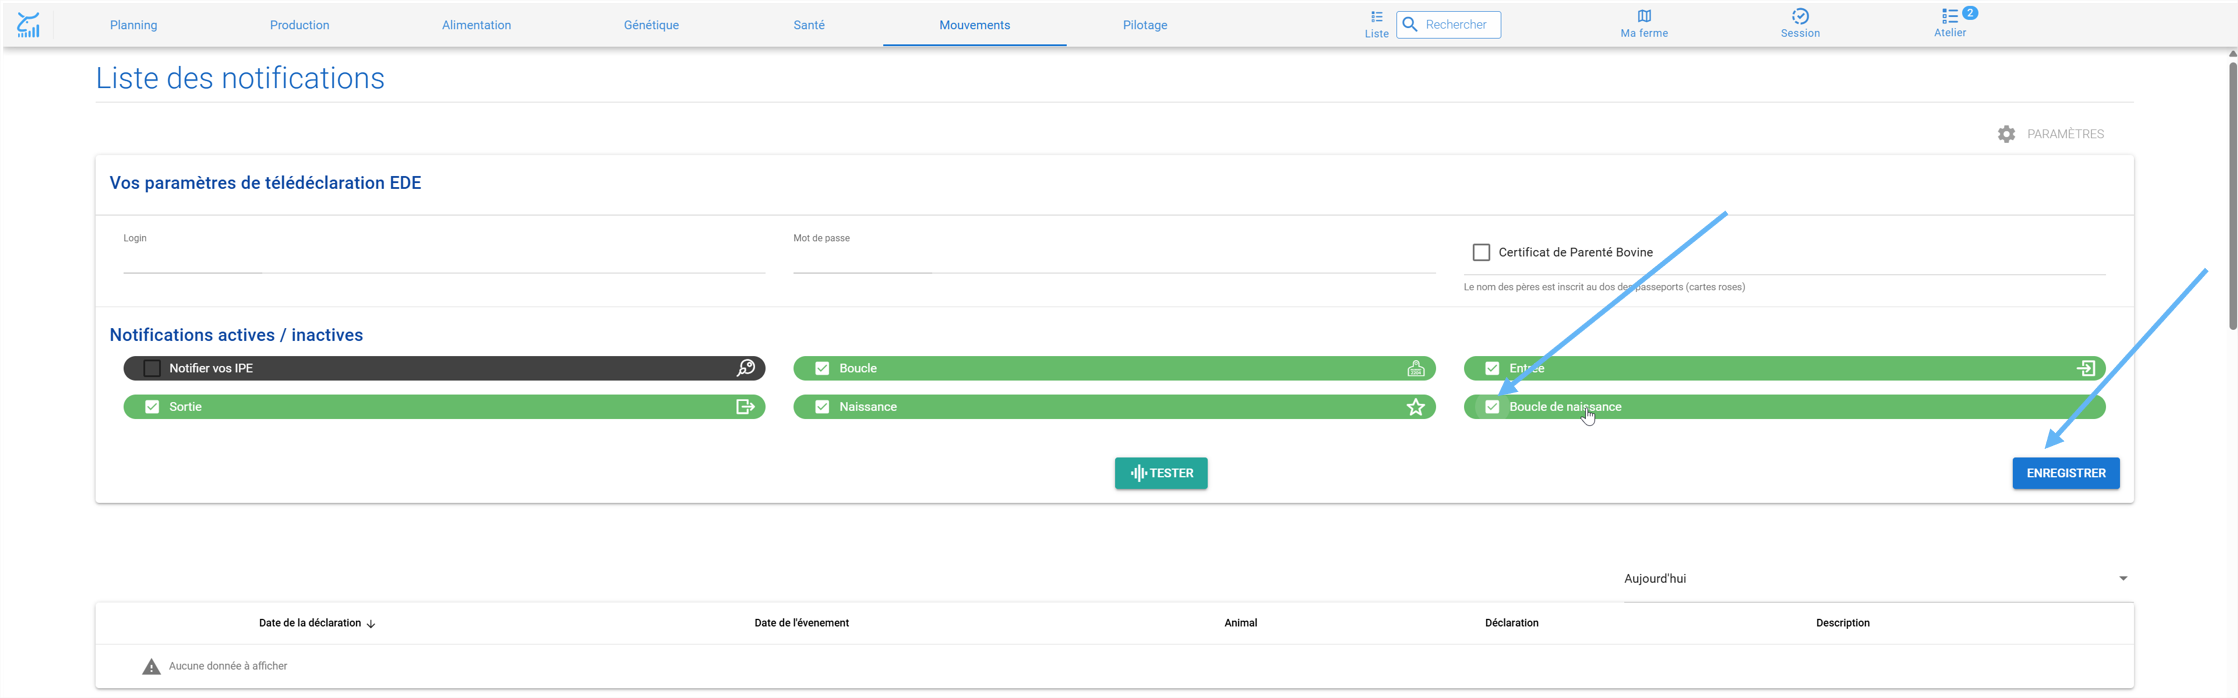Image resolution: width=2238 pixels, height=698 pixels.
Task: Click the Rechercher search box
Action: (1449, 25)
